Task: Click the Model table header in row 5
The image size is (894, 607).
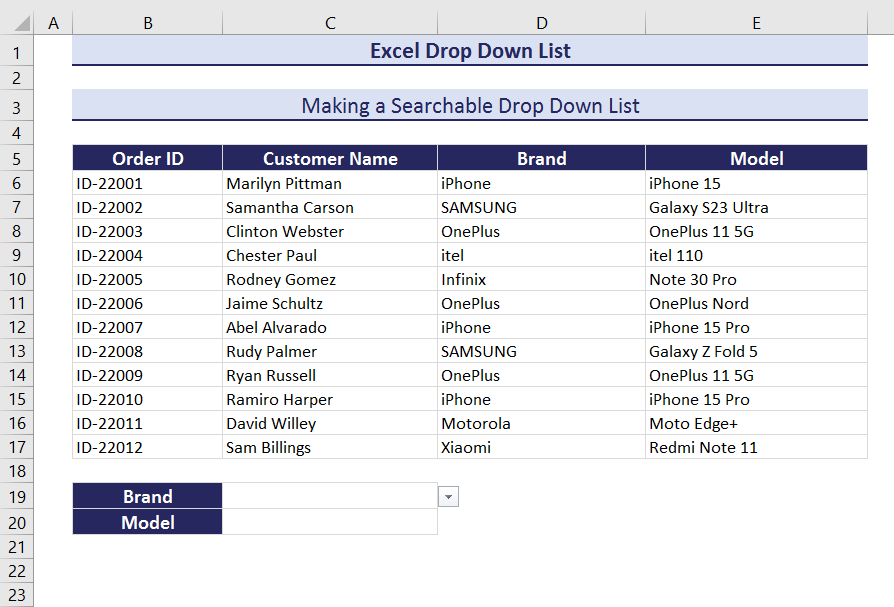Action: point(757,158)
